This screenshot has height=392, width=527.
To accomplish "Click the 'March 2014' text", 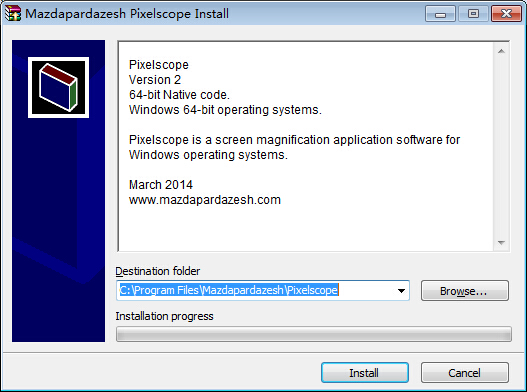I will click(161, 185).
